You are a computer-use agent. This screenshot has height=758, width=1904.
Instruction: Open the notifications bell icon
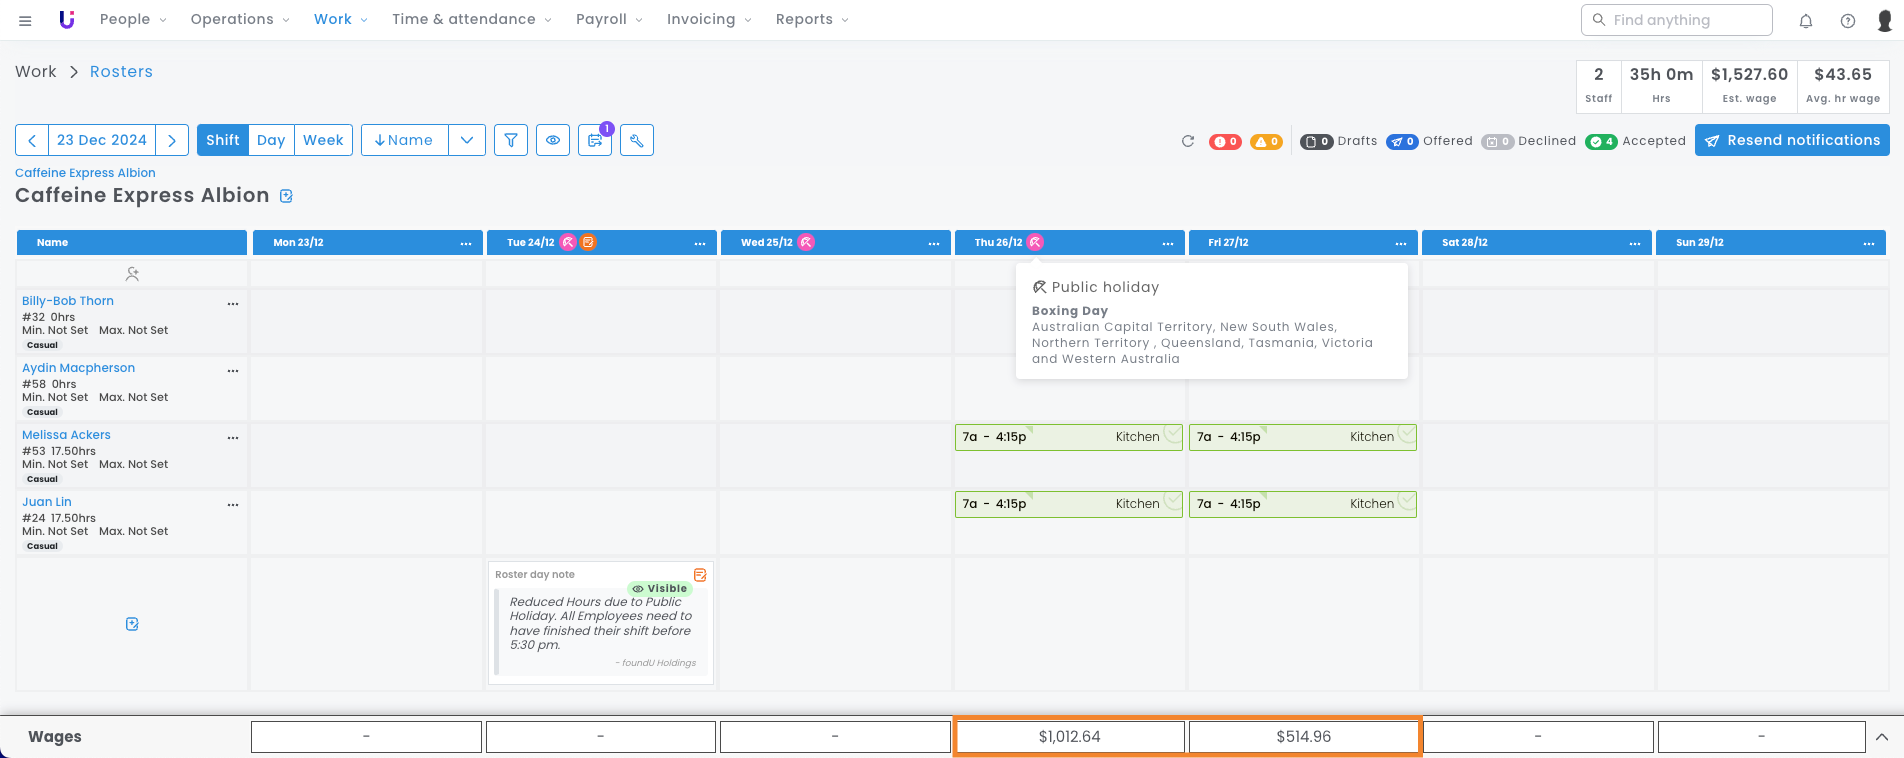(1806, 20)
